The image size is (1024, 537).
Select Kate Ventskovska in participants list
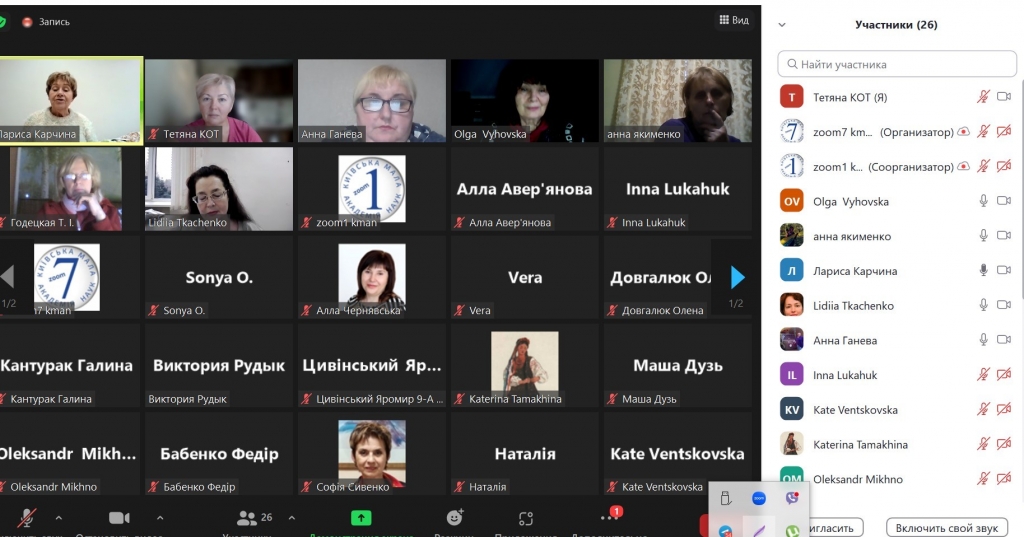pos(896,410)
